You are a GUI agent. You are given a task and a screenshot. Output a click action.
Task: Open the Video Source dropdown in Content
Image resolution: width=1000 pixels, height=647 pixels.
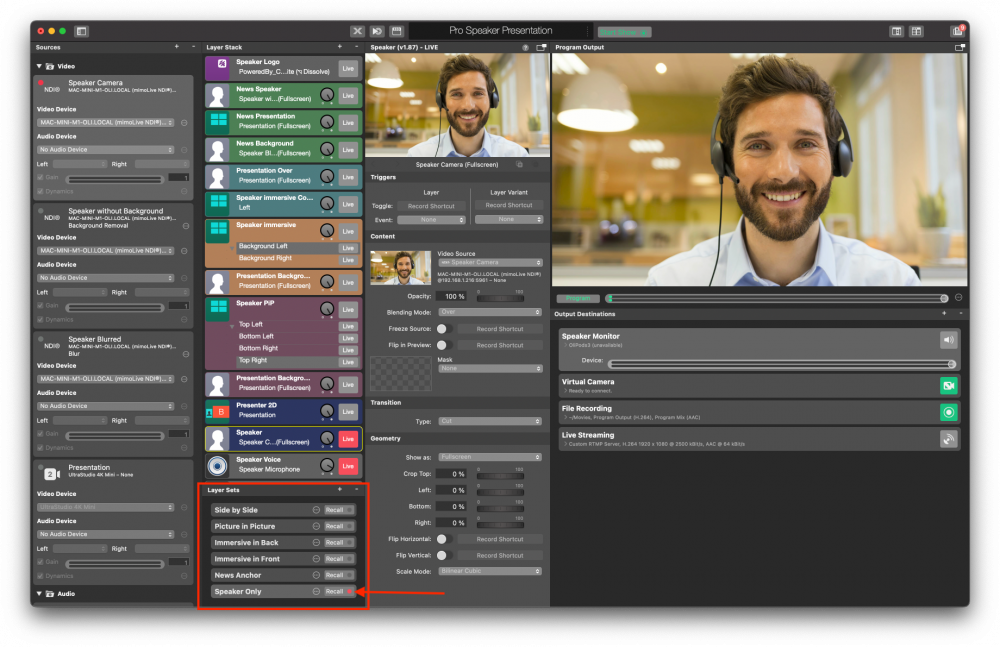(490, 262)
